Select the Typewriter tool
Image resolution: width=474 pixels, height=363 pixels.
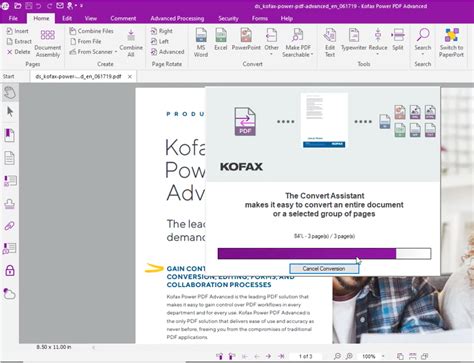(x=354, y=39)
